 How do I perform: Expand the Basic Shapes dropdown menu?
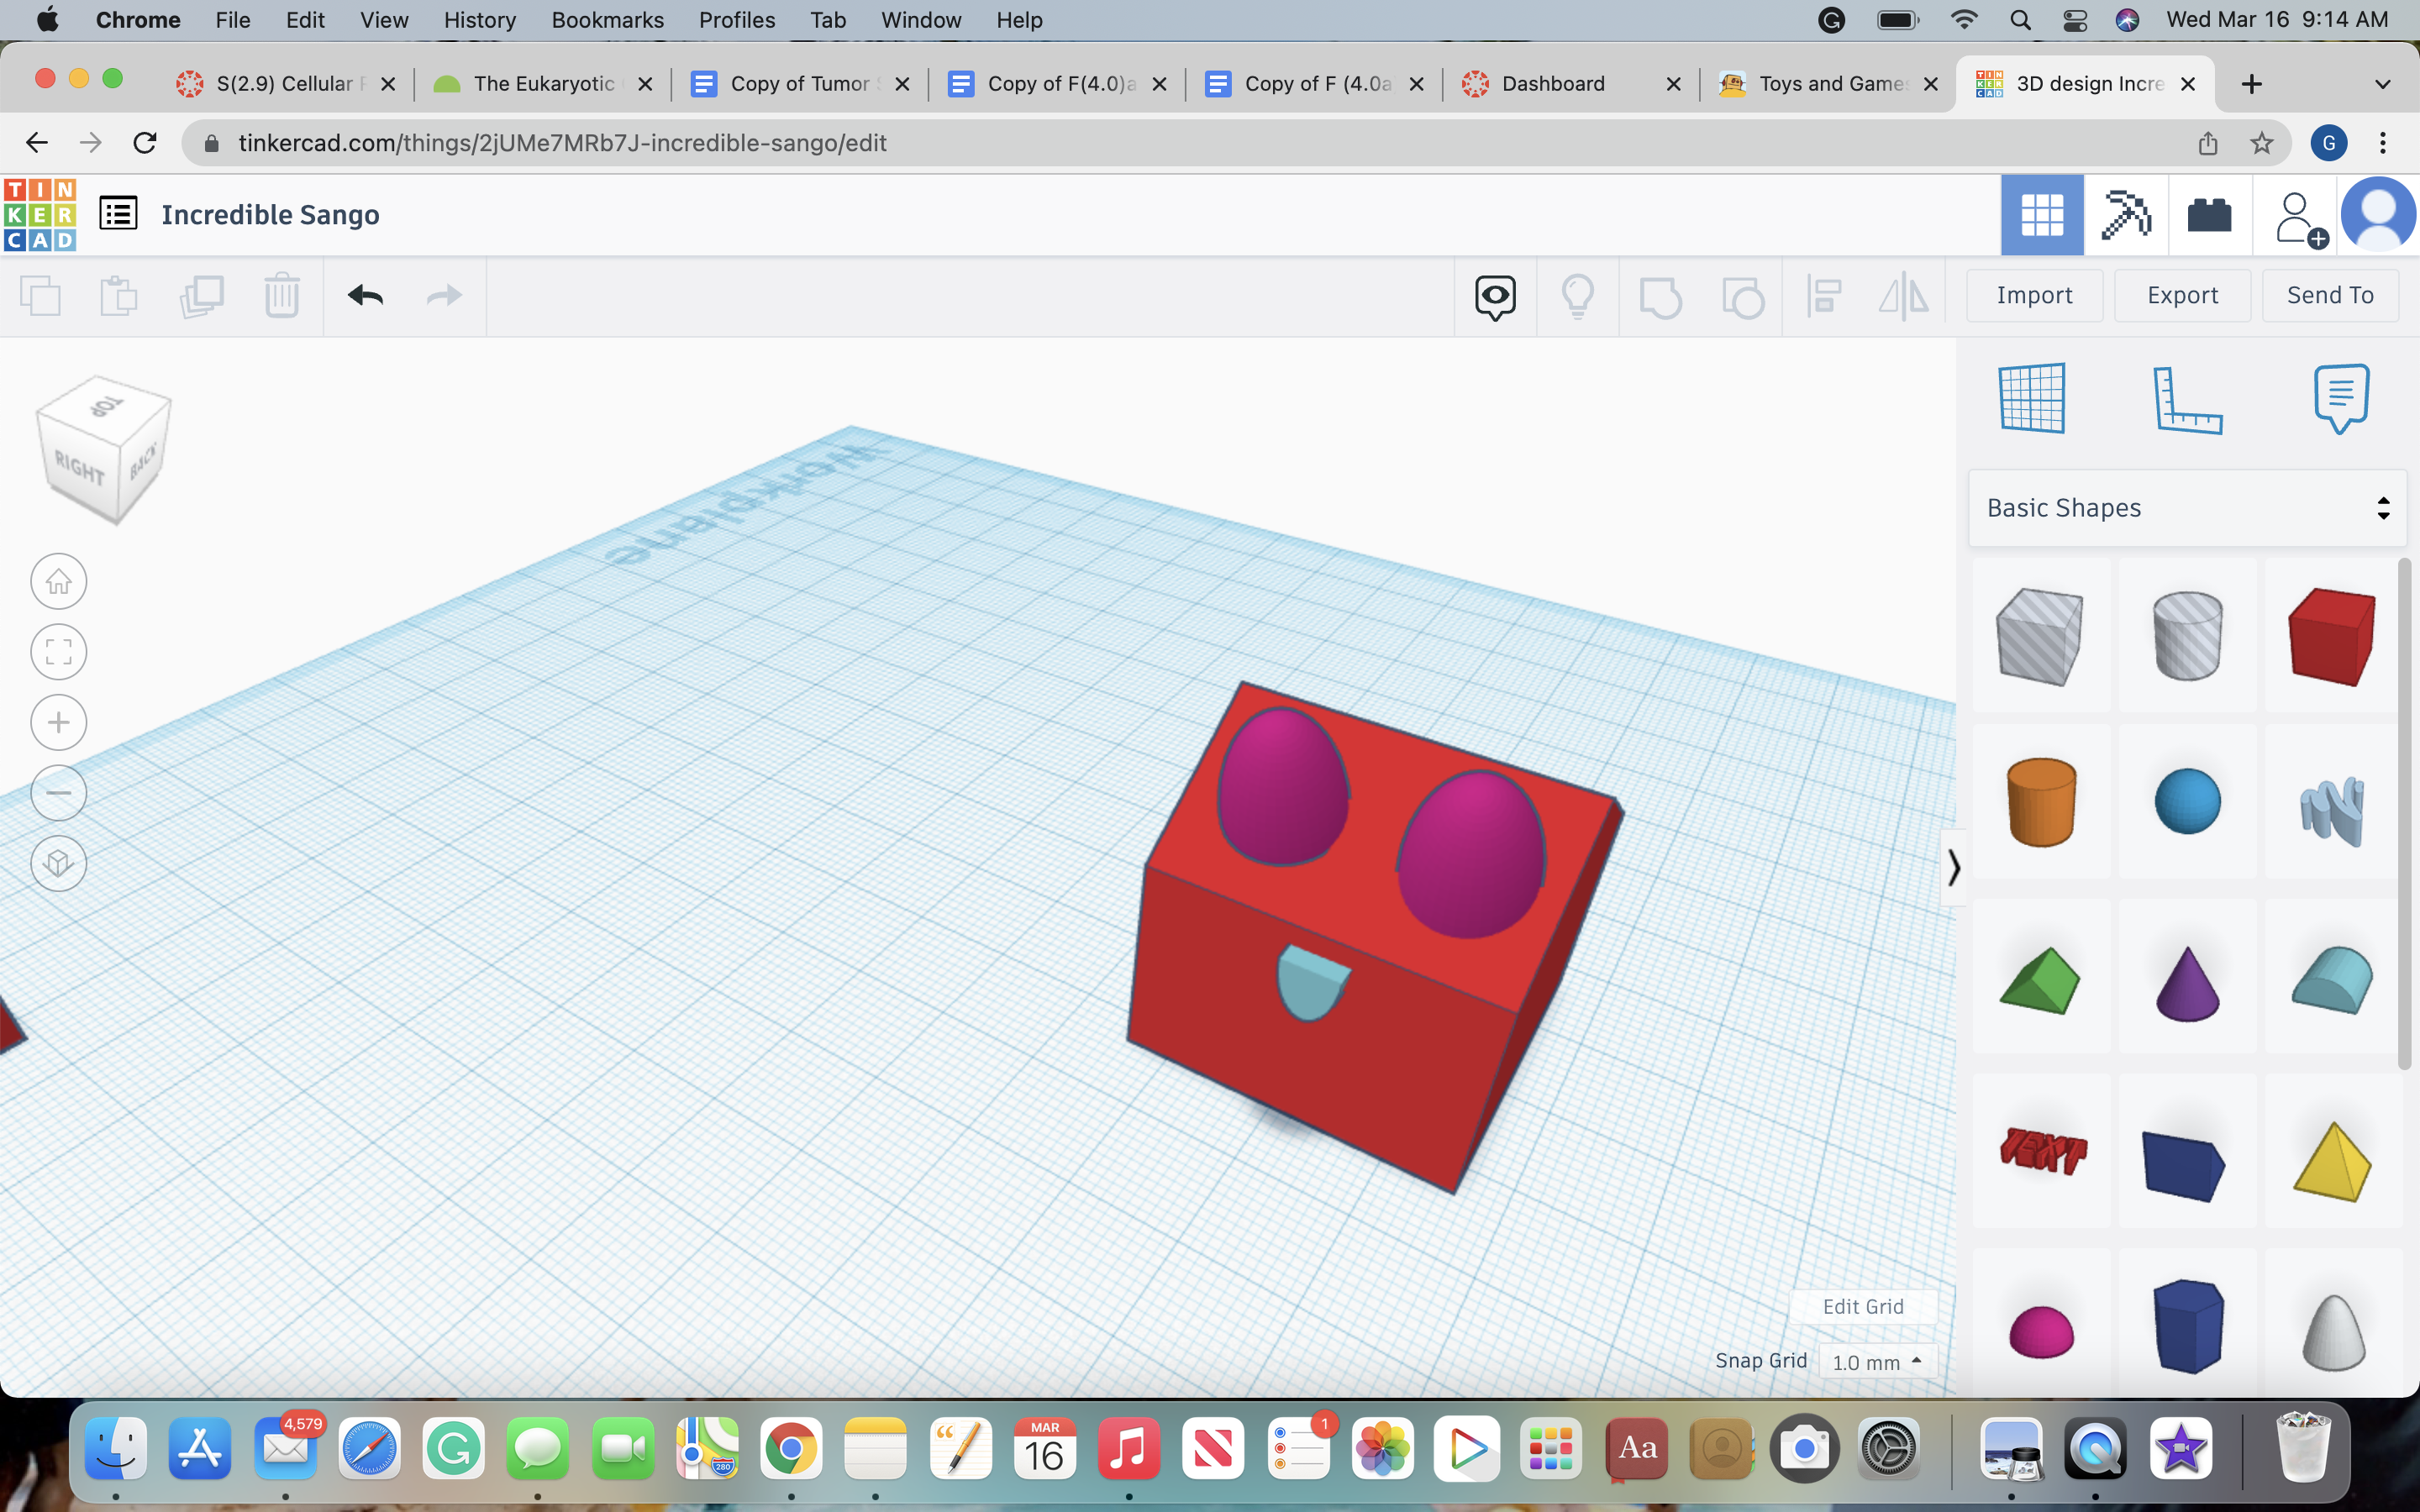[x=2186, y=507]
